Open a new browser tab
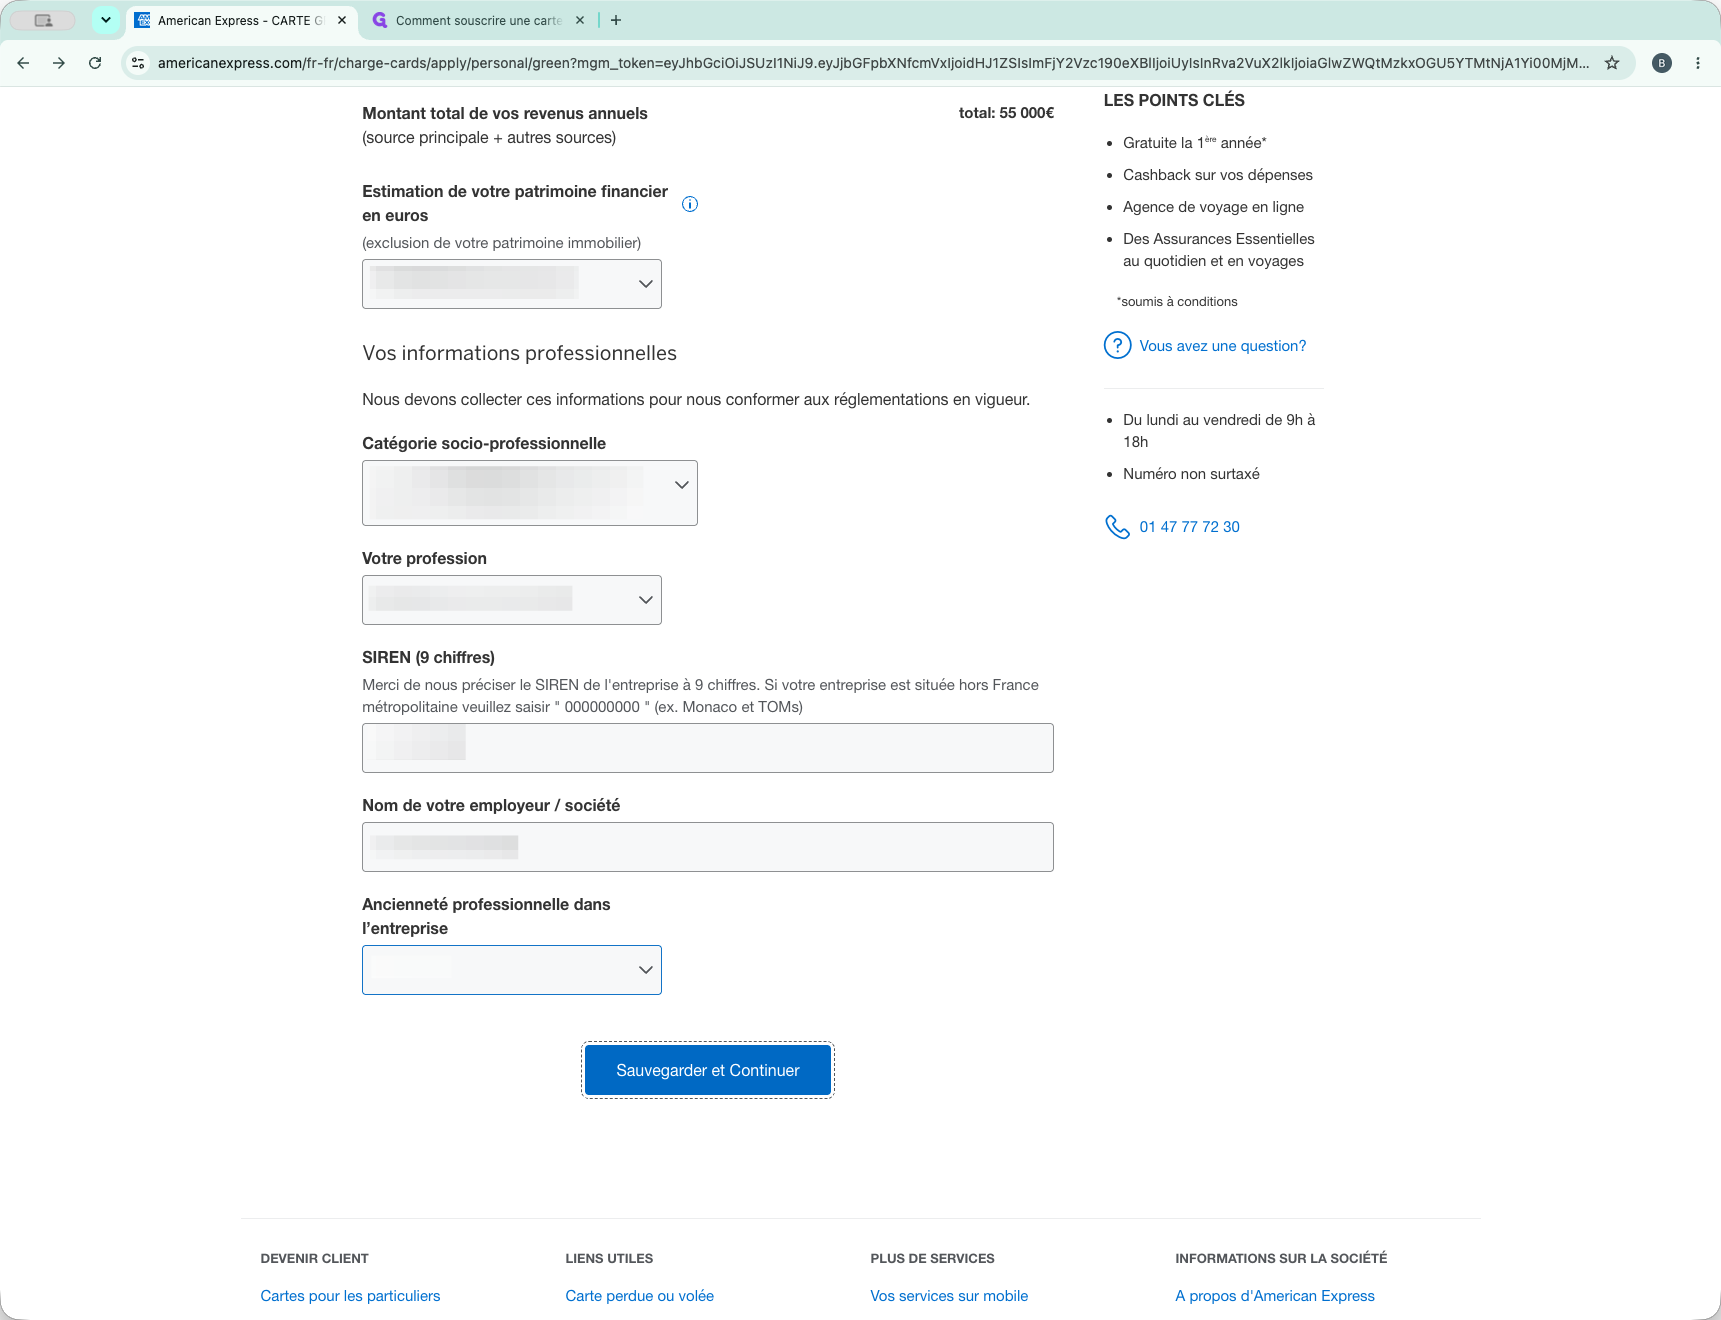 click(616, 20)
